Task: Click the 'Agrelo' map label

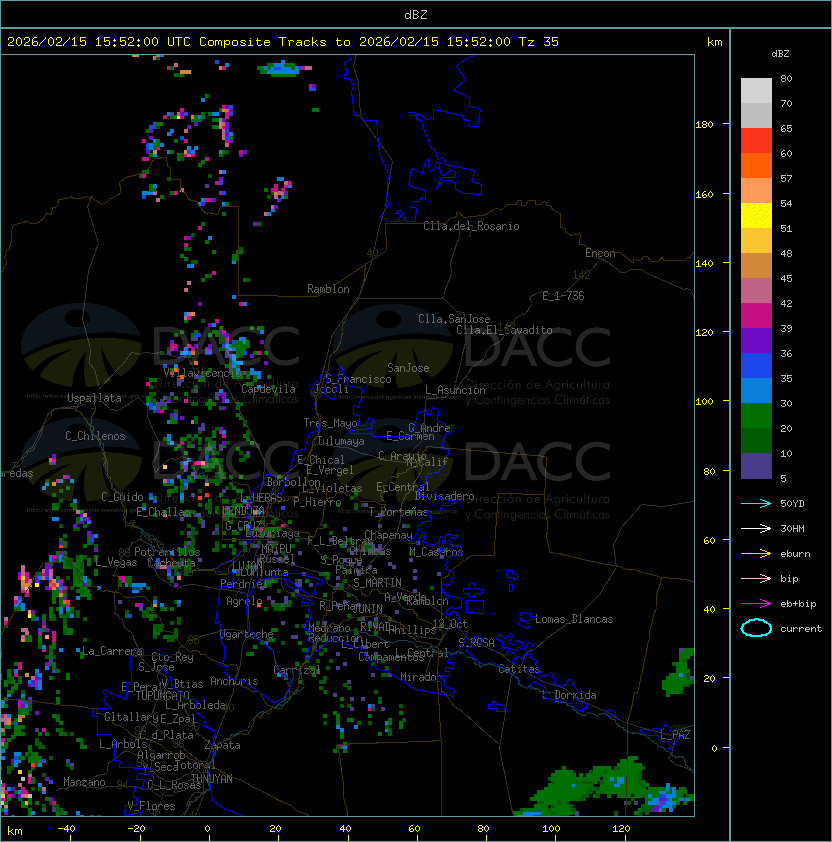Action: 244,601
